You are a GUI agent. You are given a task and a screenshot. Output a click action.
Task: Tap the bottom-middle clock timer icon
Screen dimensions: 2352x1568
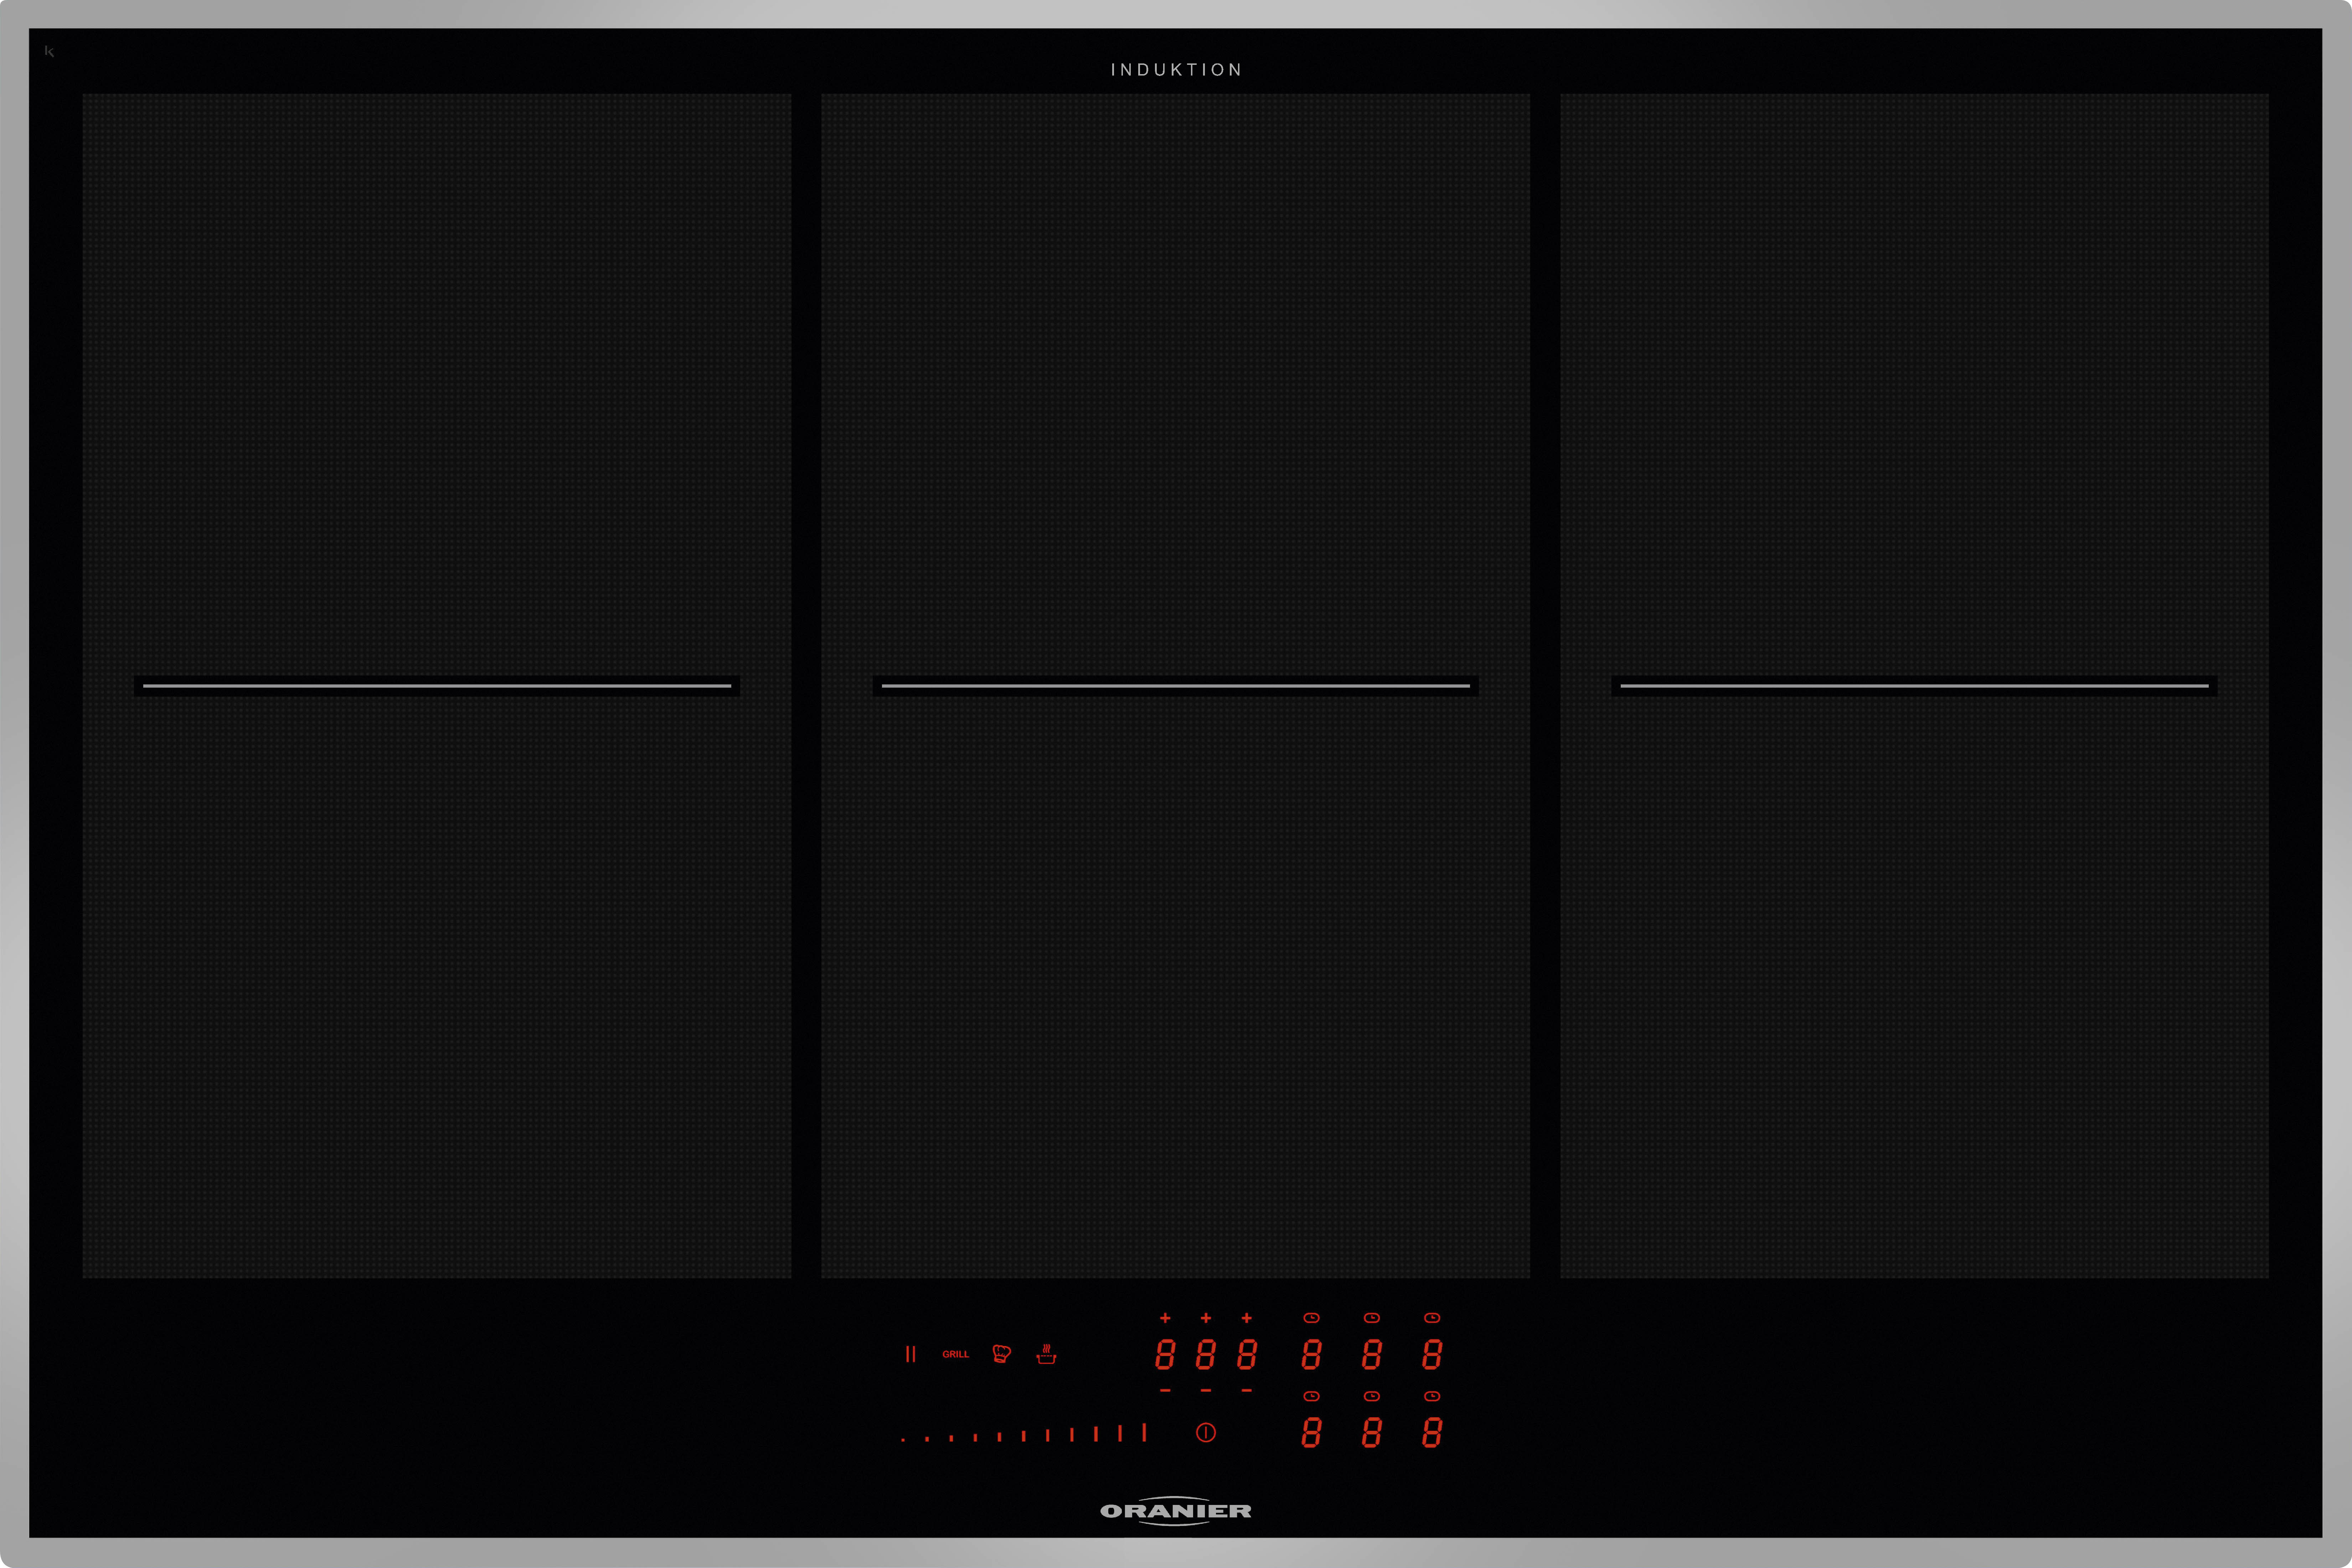(1372, 1396)
